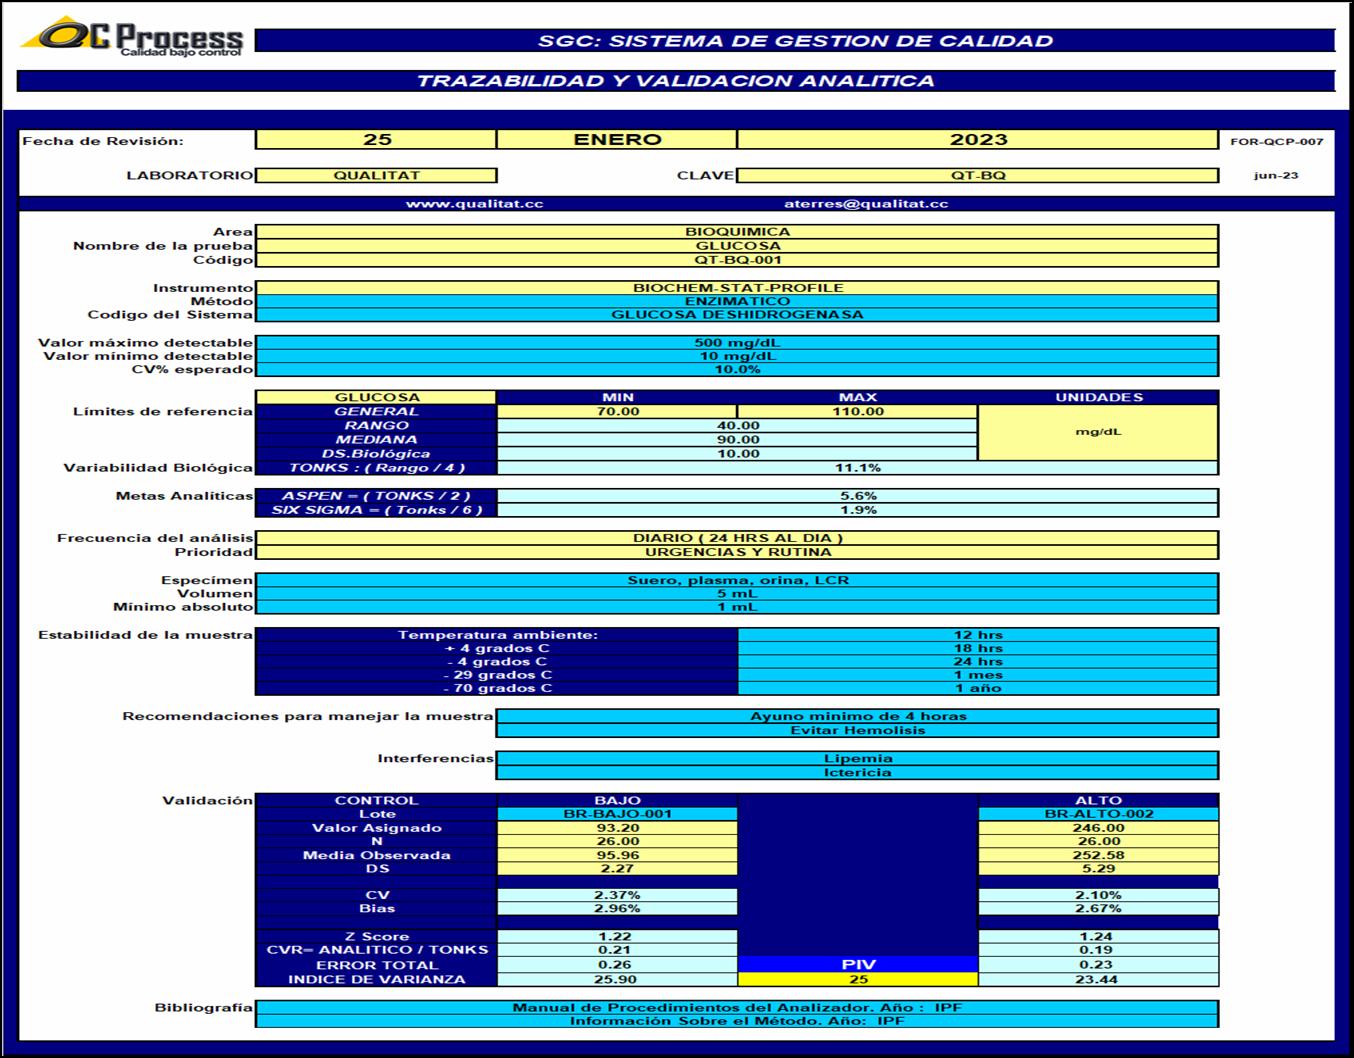The width and height of the screenshot is (1354, 1058).
Task: Select min detectable value "10 mg/dL"
Action: (x=737, y=356)
